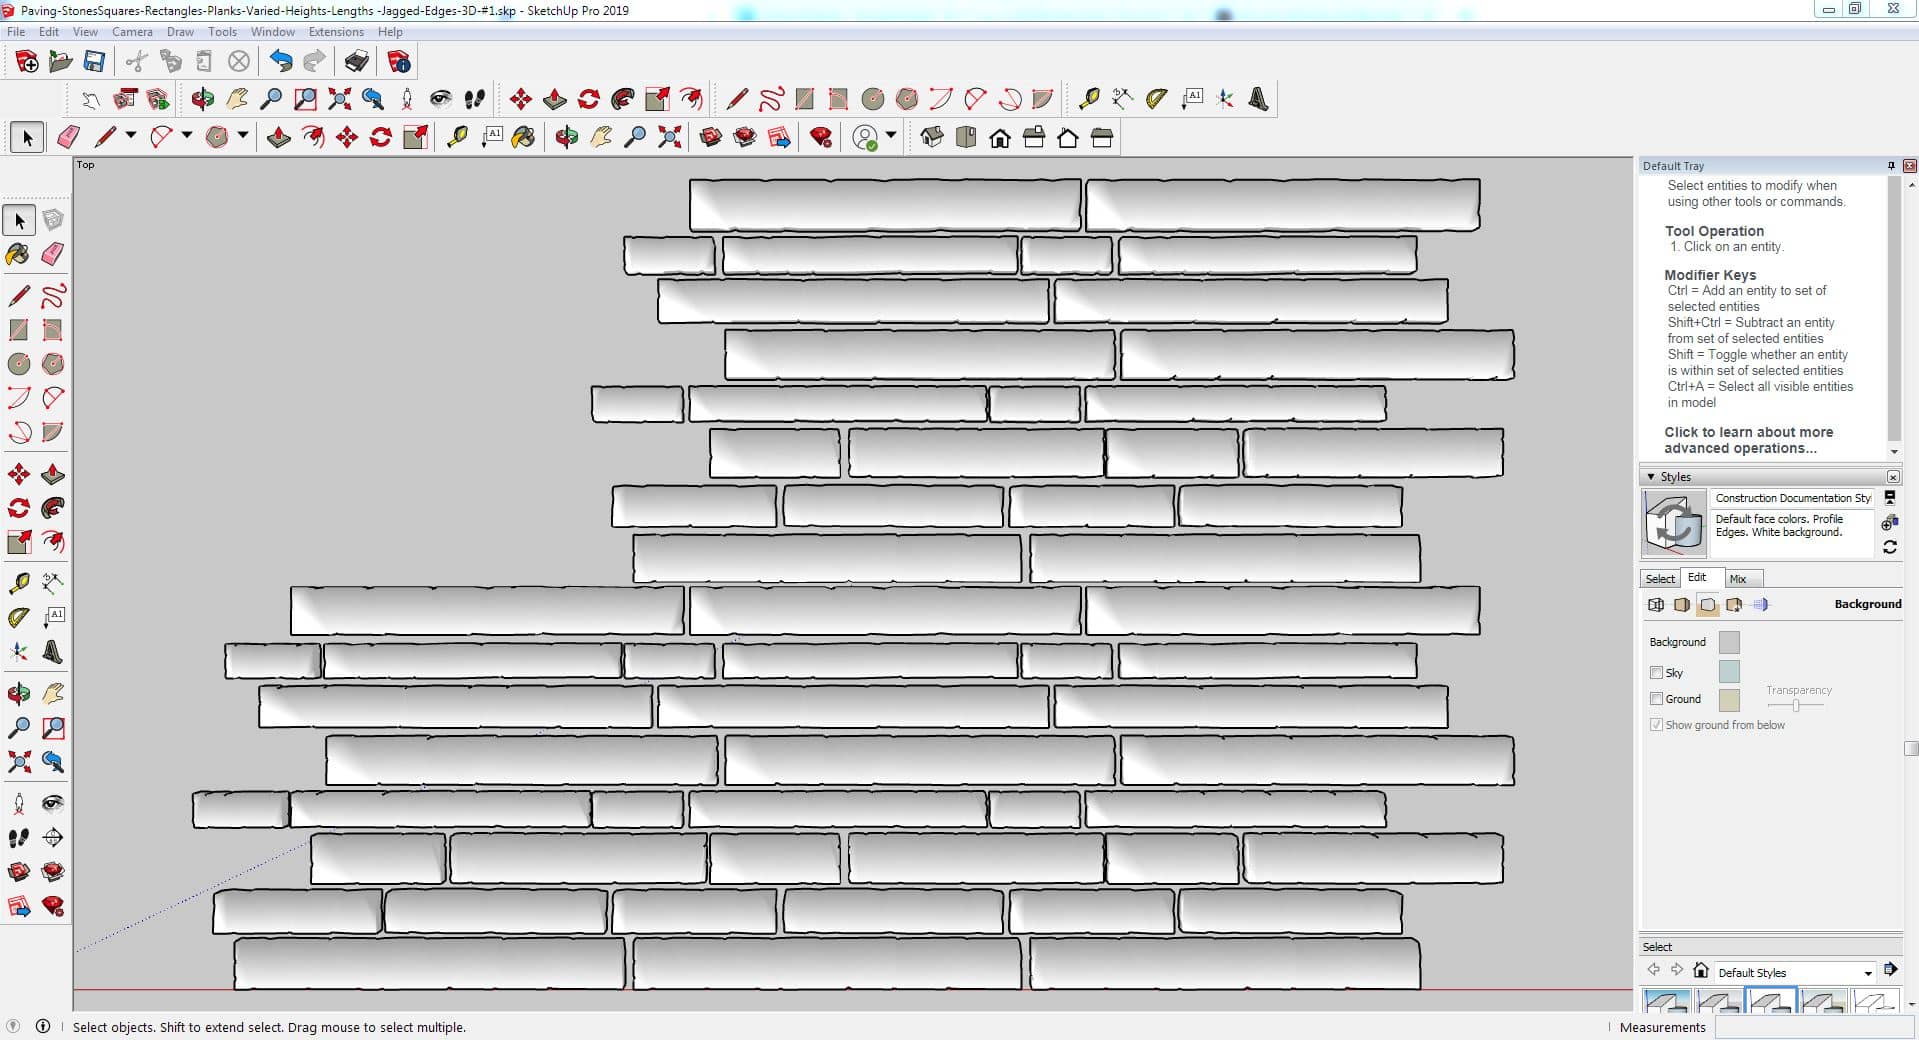Screen dimensions: 1919x1040
Task: Click the Background color swatch
Action: point(1728,642)
